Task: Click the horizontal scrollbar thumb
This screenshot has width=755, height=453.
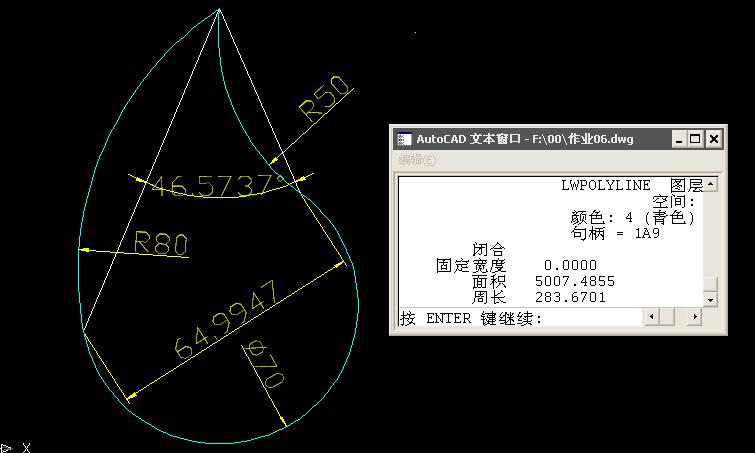Action: pyautogui.click(x=666, y=317)
